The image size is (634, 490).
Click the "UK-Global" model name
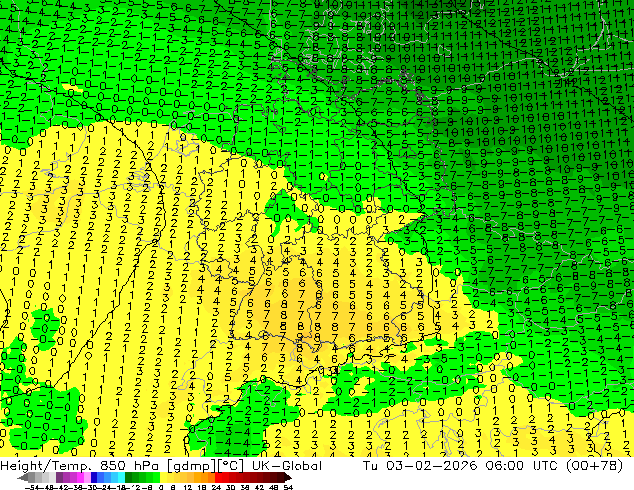287,466
